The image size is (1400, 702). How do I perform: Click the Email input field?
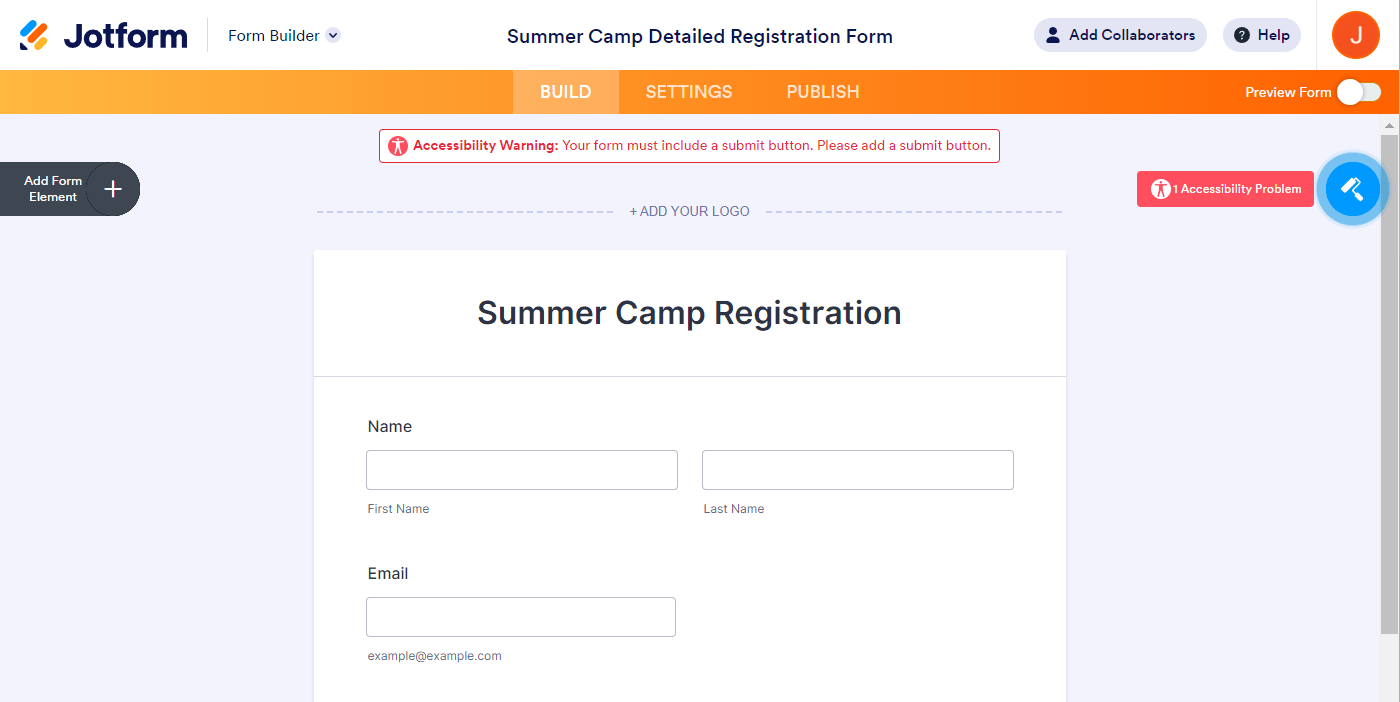click(520, 617)
